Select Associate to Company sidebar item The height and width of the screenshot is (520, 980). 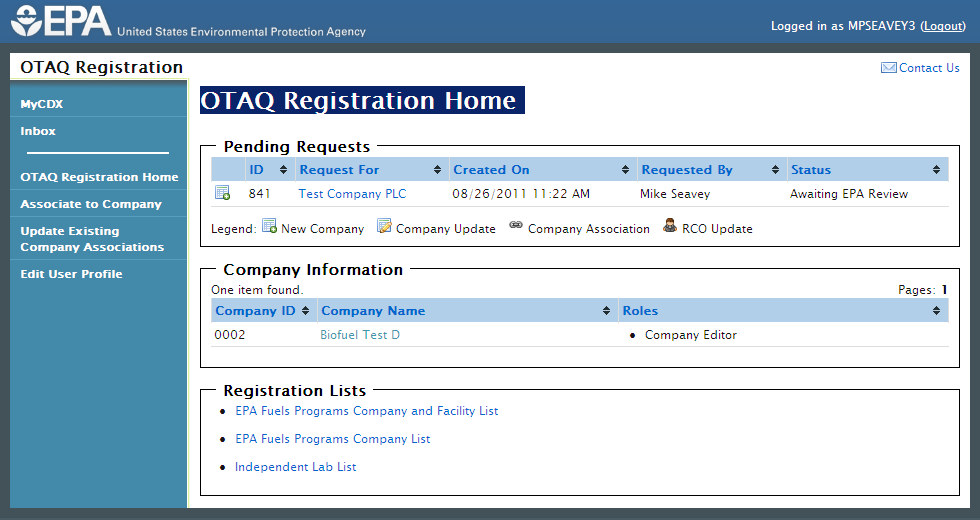pyautogui.click(x=91, y=204)
